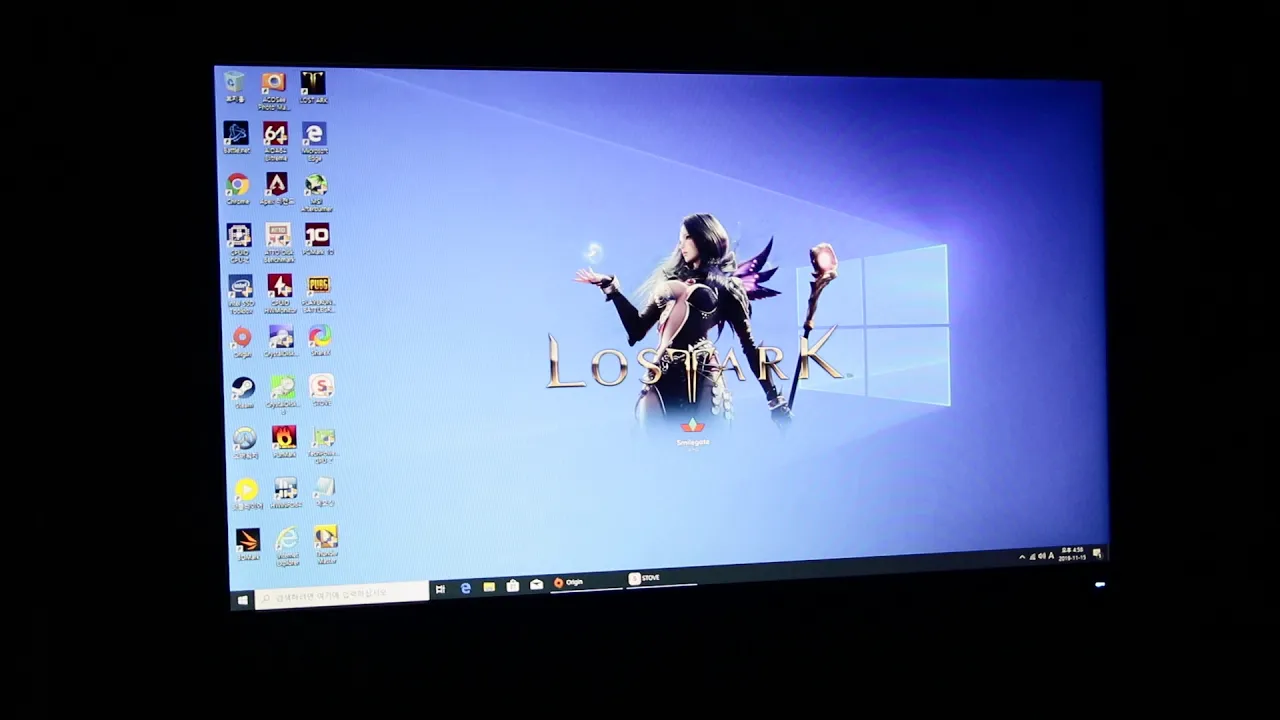Launch the HWiNFO64 desktop shortcut
The width and height of the screenshot is (1280, 720).
285,493
